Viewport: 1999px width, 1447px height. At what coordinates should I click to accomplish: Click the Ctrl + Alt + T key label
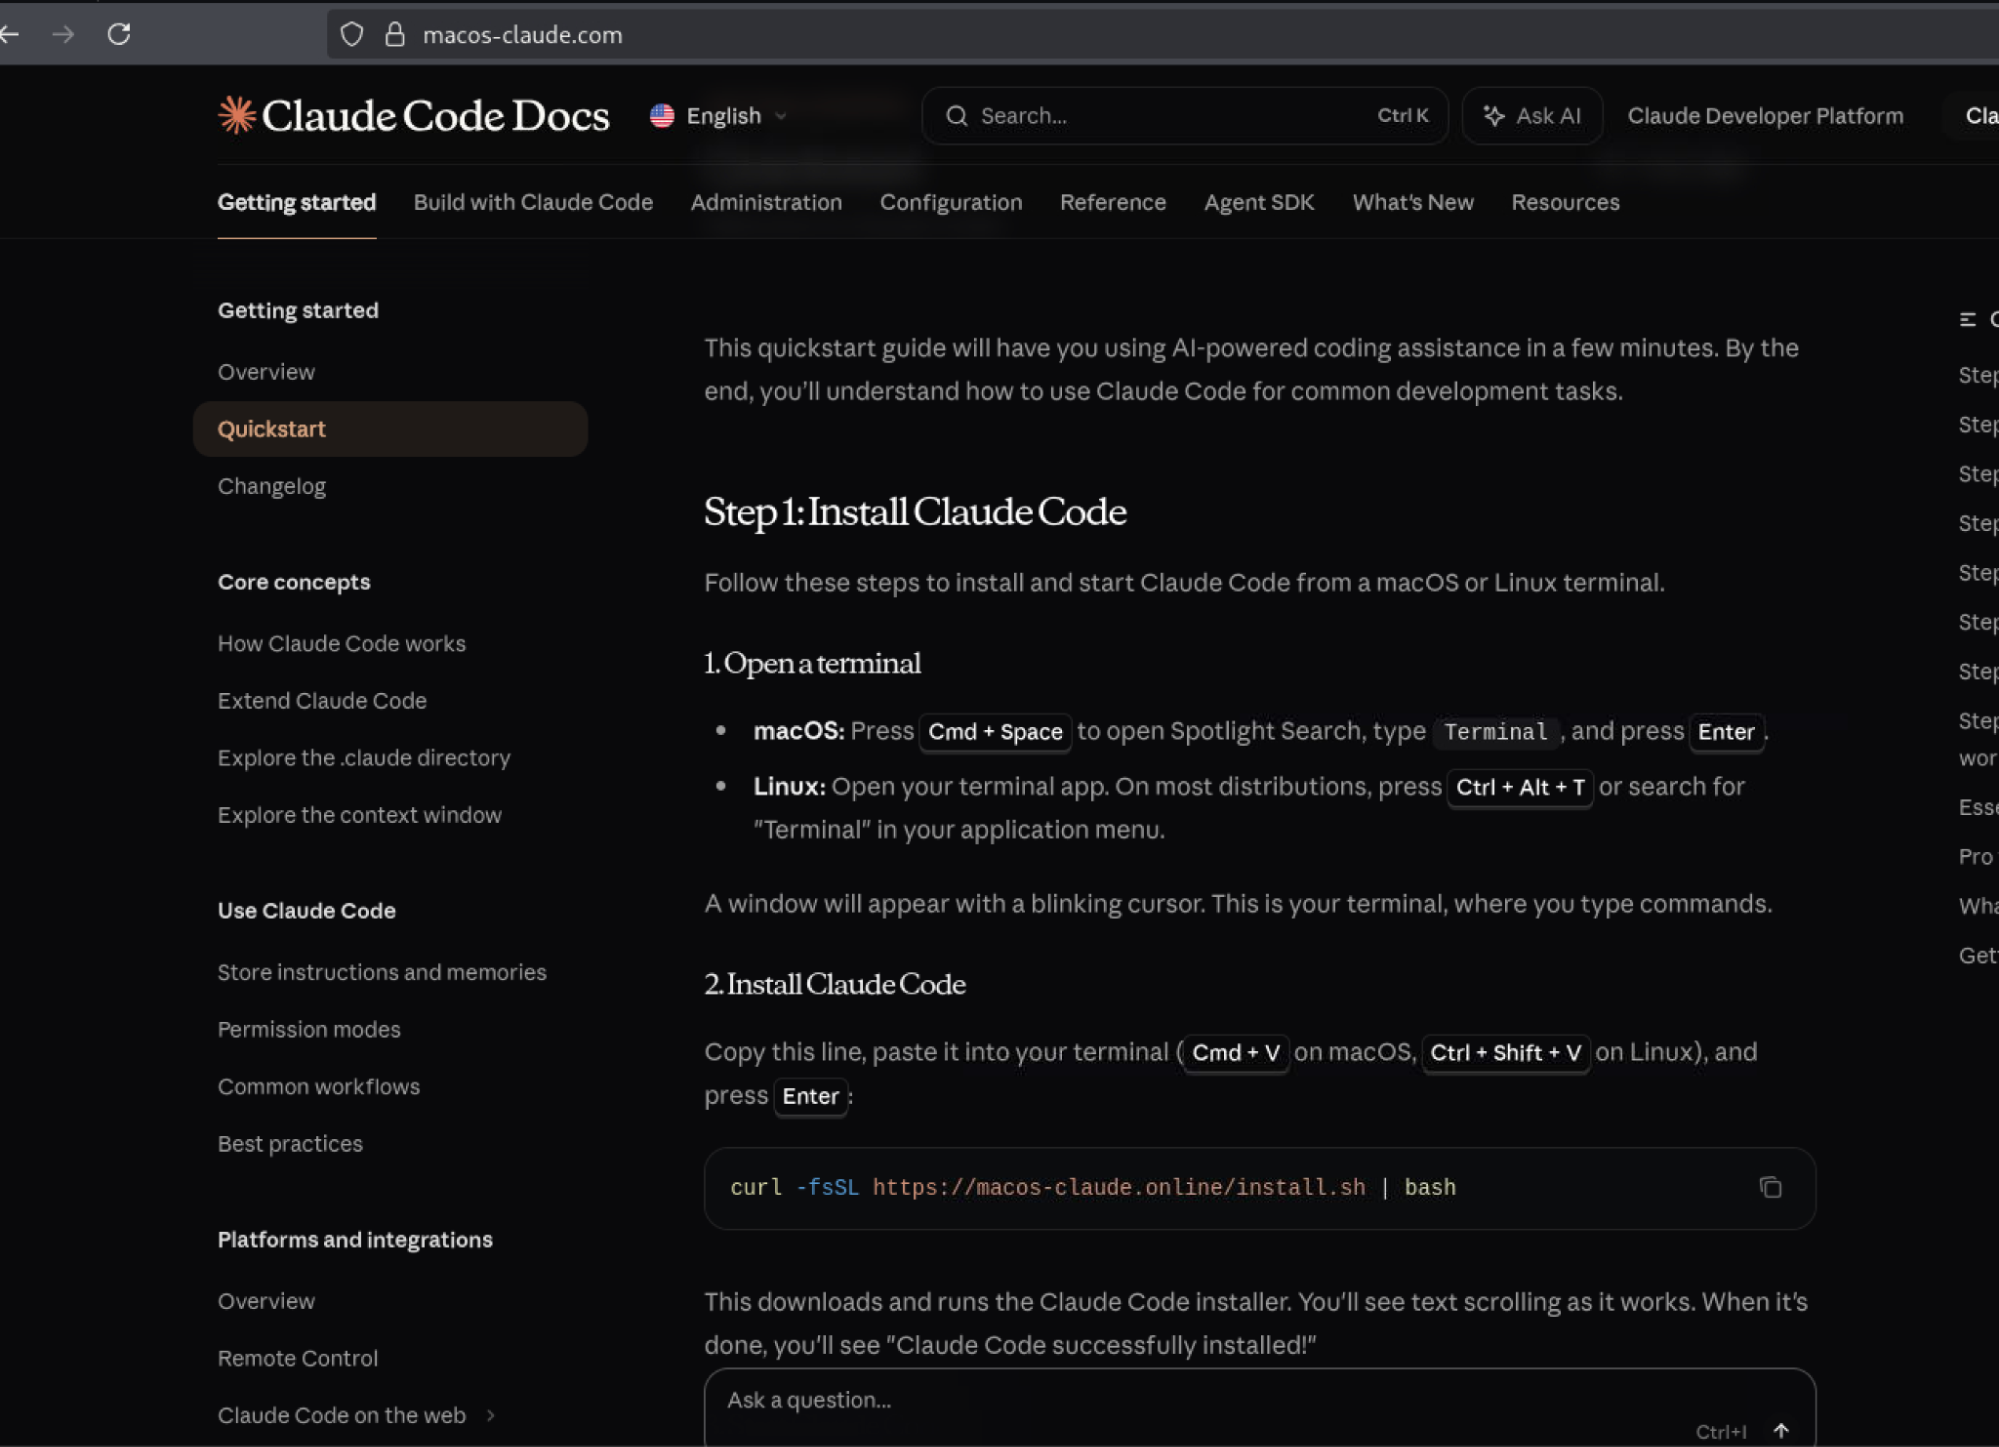tap(1520, 788)
